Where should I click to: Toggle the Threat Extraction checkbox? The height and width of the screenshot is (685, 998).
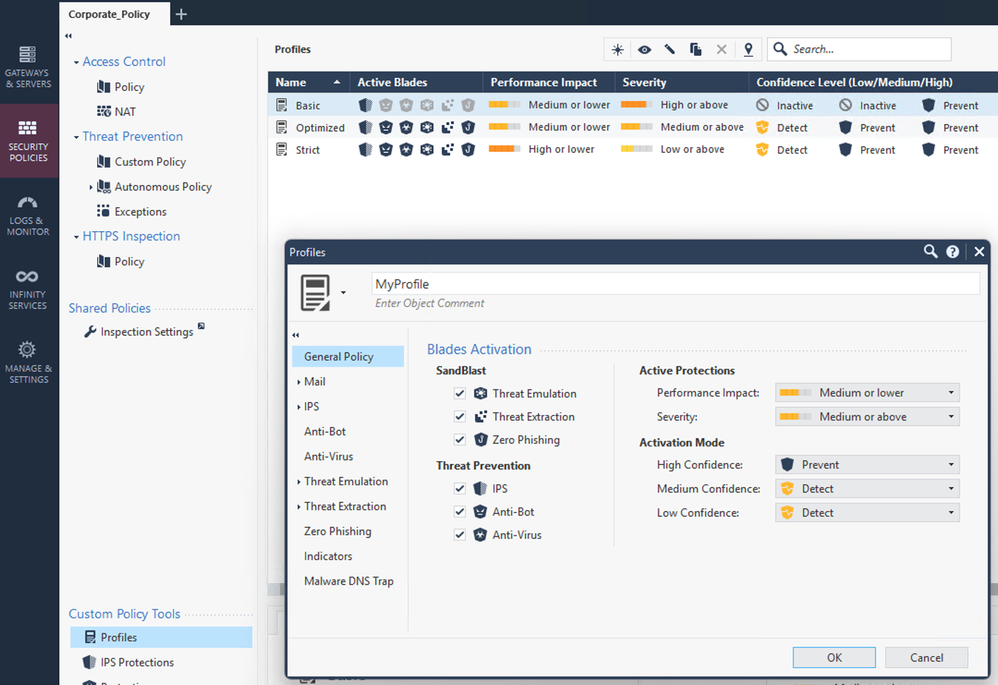click(x=460, y=416)
